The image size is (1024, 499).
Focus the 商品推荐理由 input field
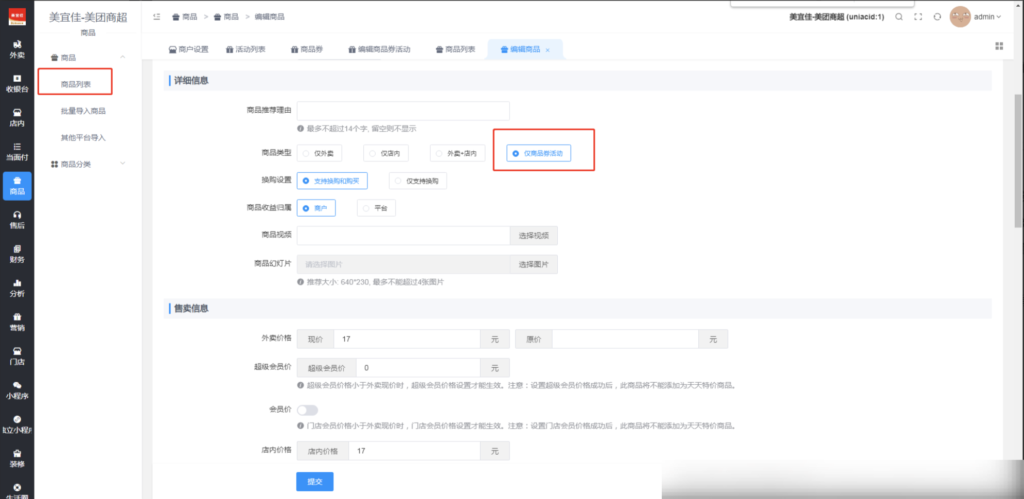pyautogui.click(x=403, y=111)
